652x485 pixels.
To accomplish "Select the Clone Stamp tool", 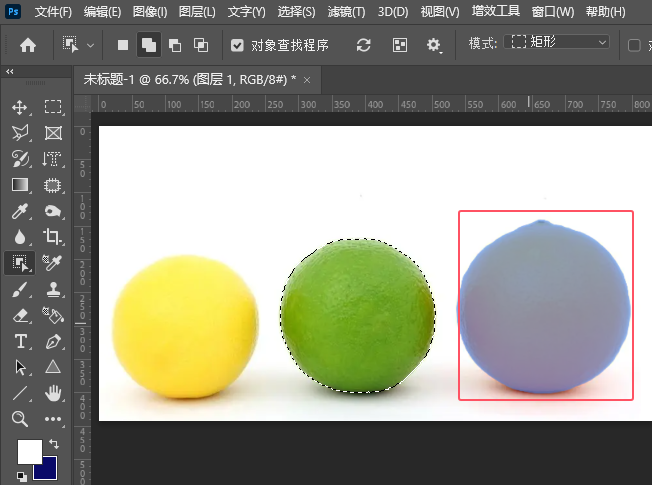I will click(53, 290).
